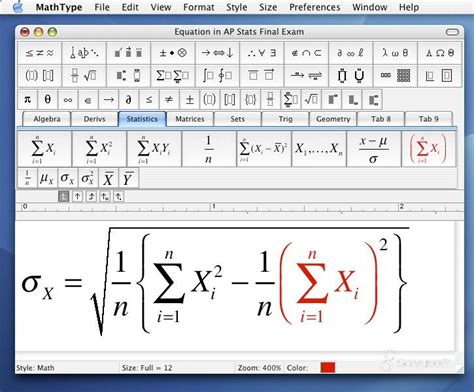The width and height of the screenshot is (474, 392).
Task: Open the integral templates palette
Action: click(x=217, y=76)
